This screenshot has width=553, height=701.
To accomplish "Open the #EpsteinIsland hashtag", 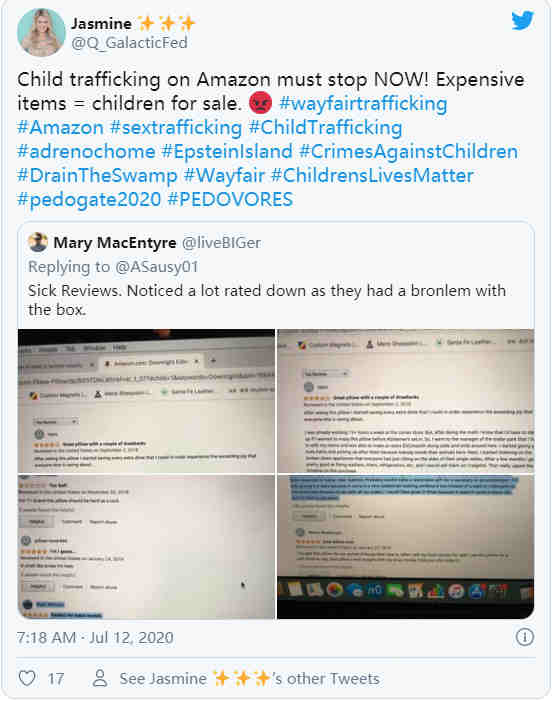I will point(227,152).
